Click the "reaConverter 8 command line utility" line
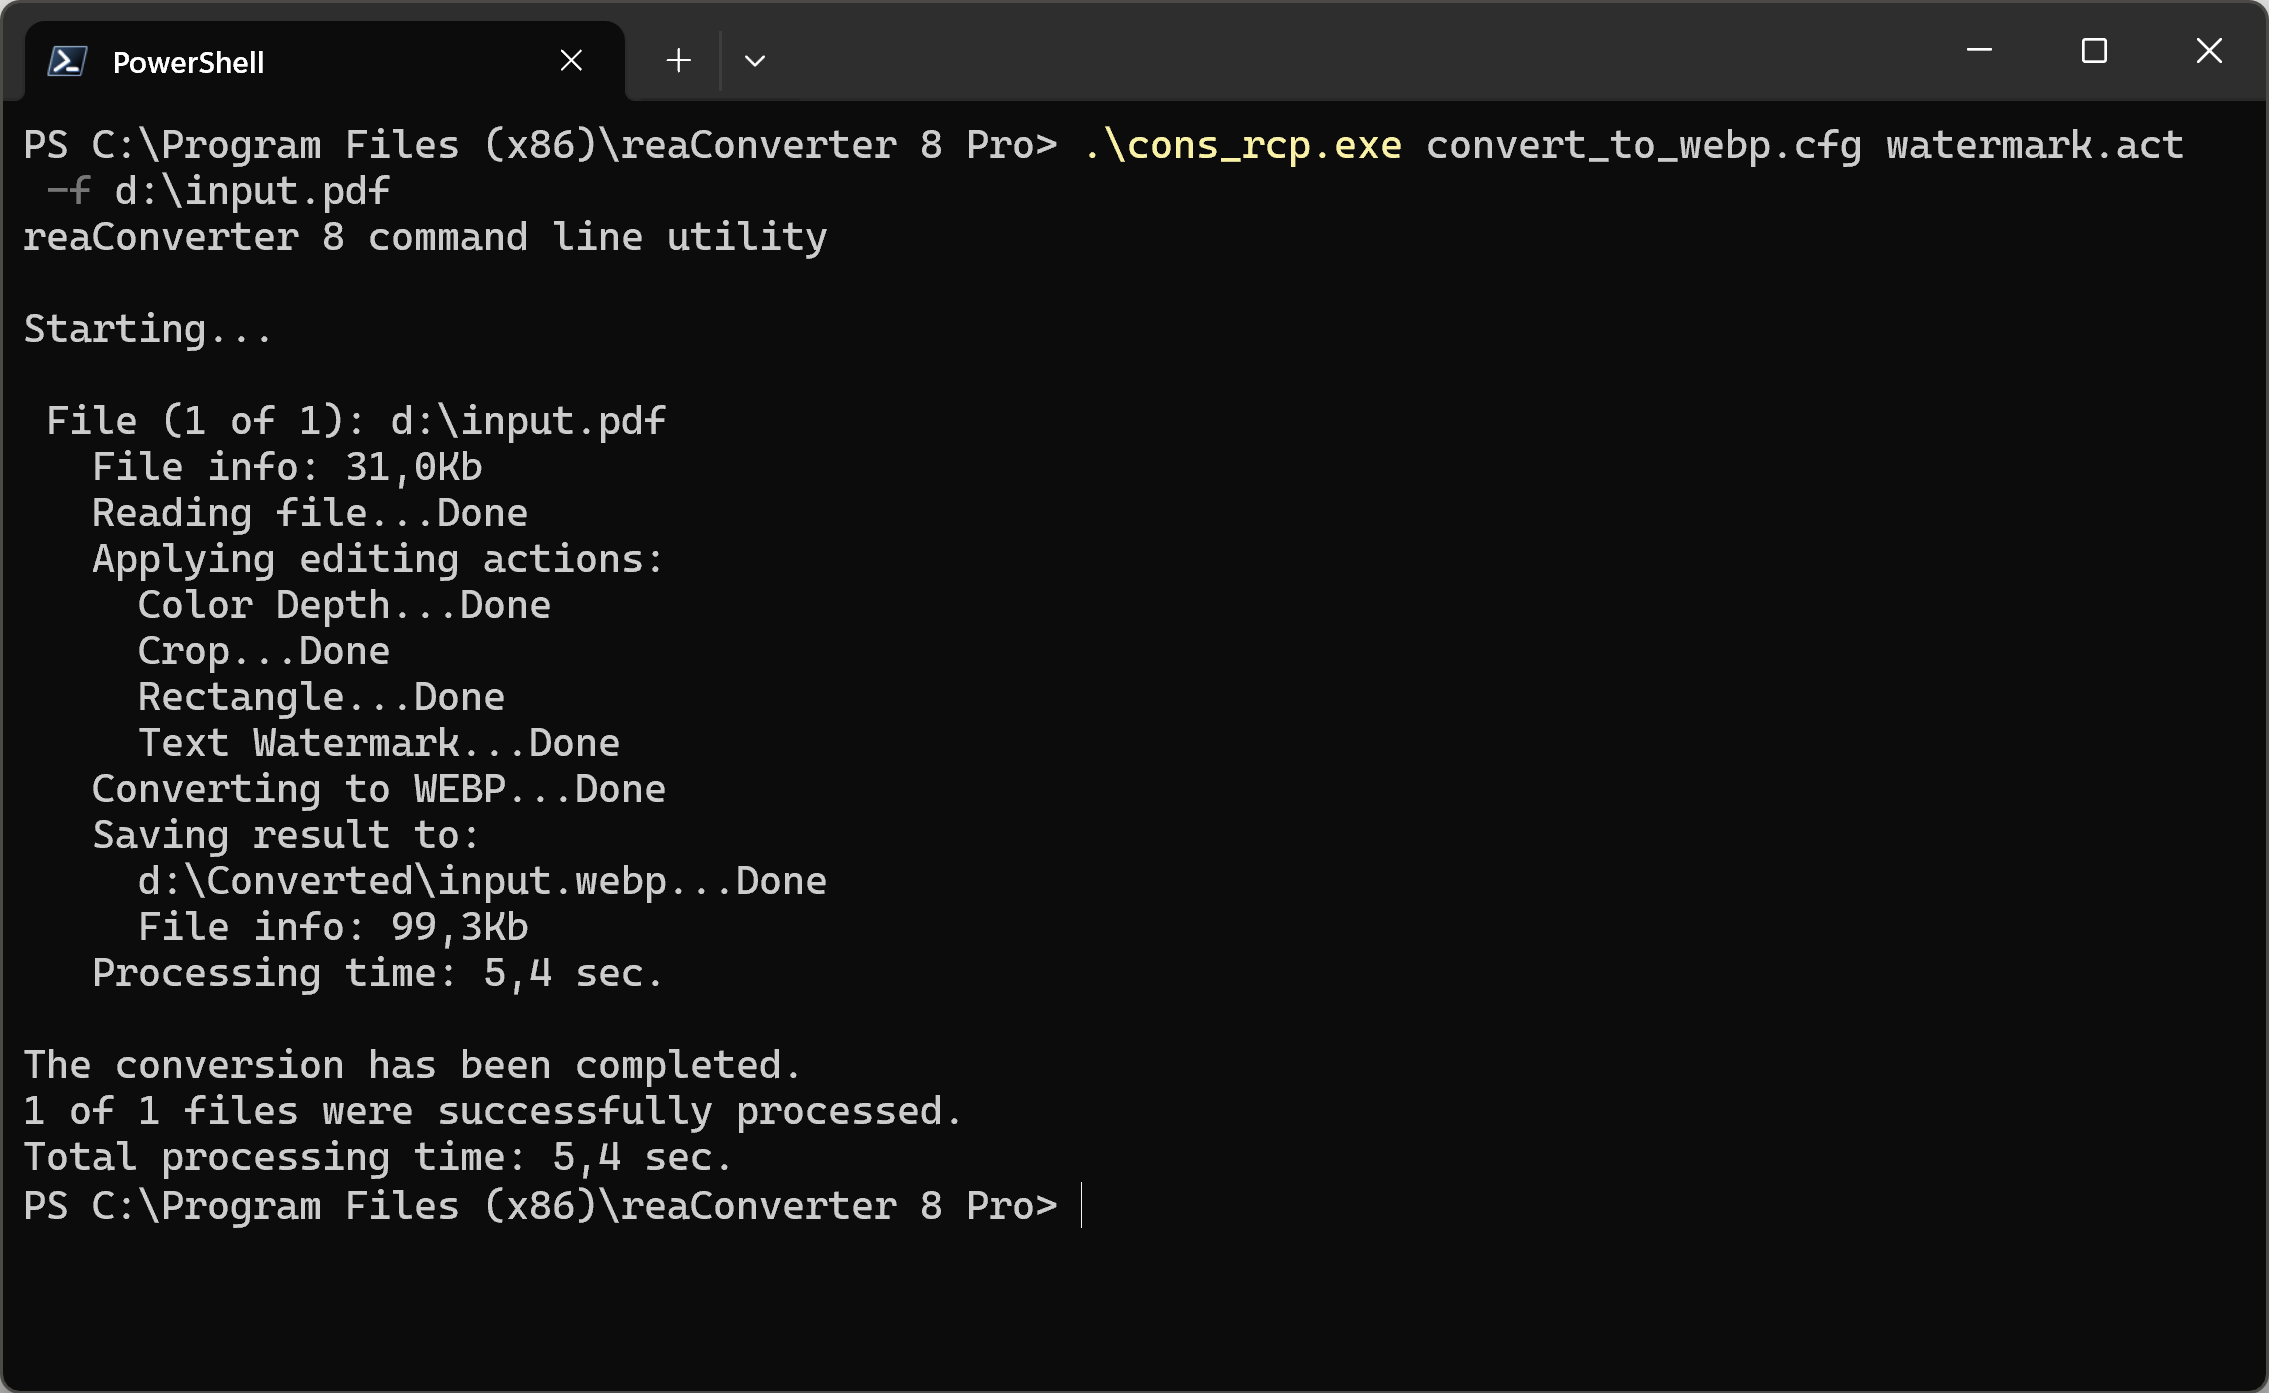The width and height of the screenshot is (2269, 1393). click(x=425, y=238)
